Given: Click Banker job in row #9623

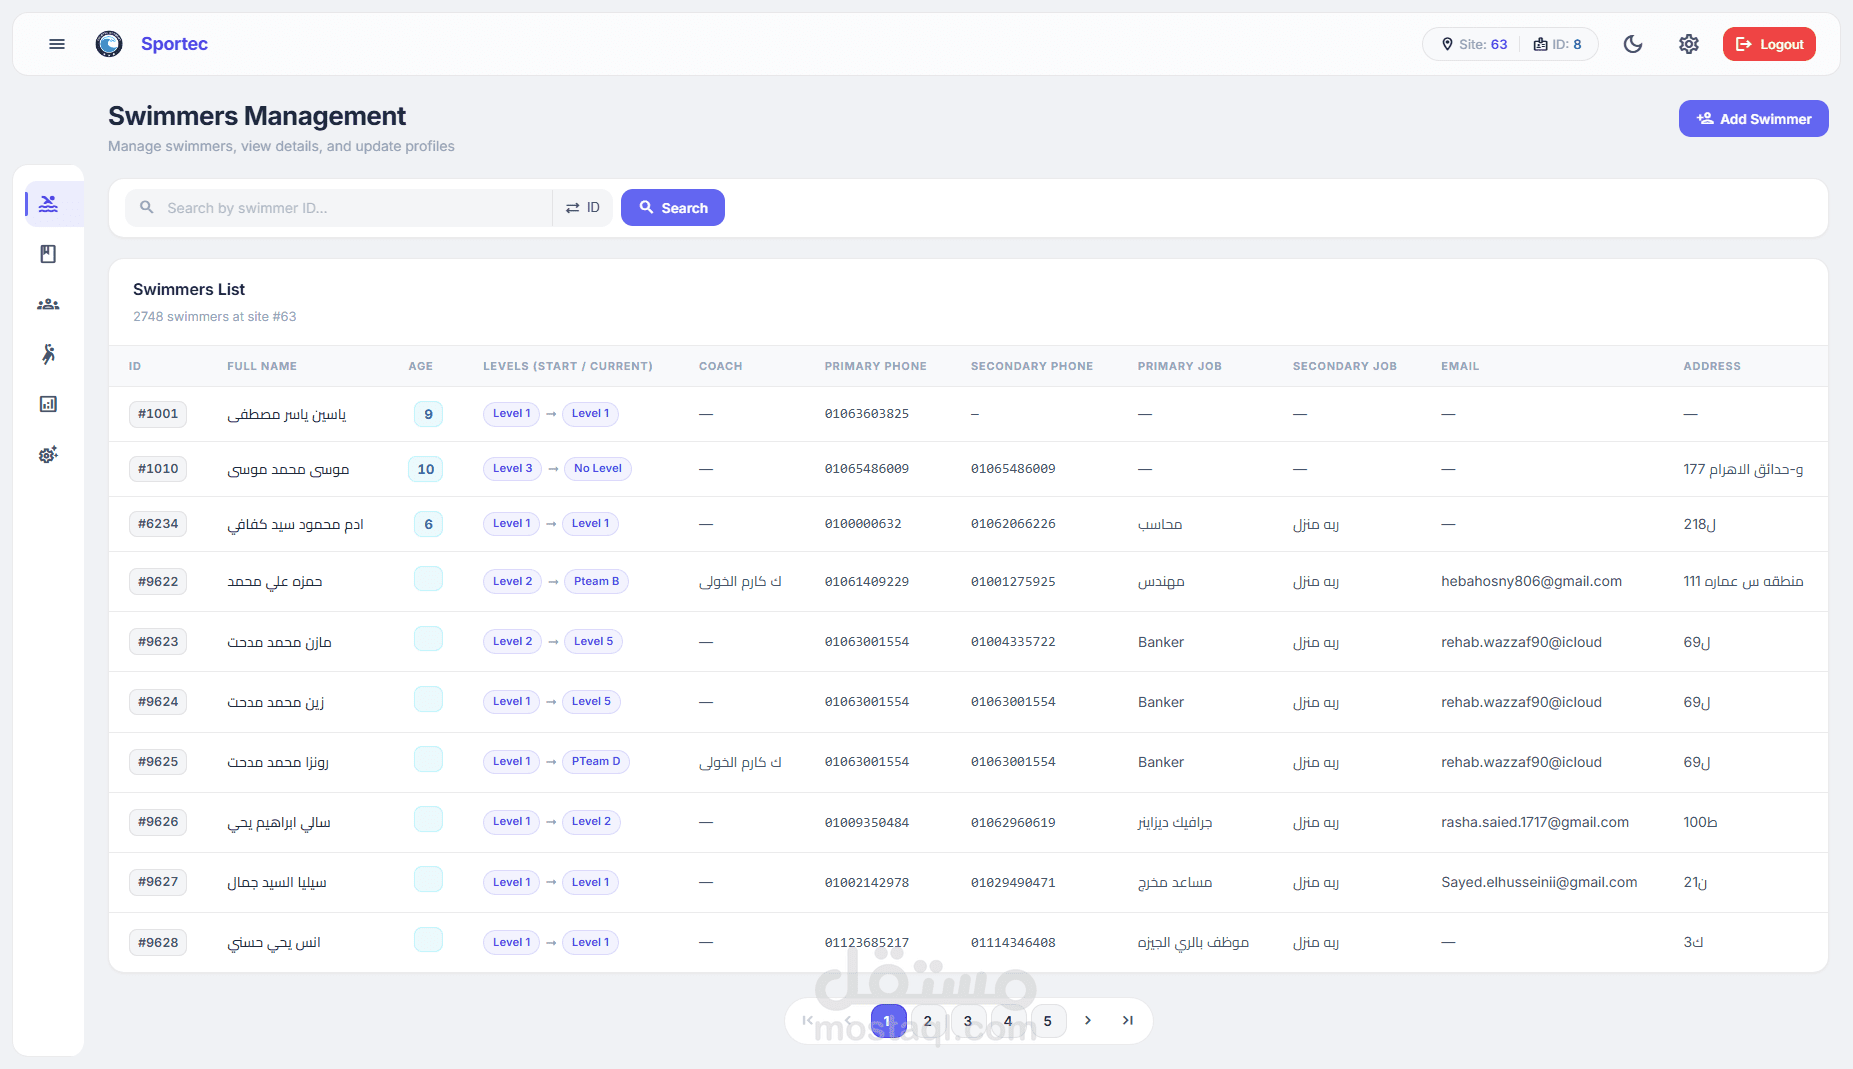Looking at the screenshot, I should coord(1161,642).
